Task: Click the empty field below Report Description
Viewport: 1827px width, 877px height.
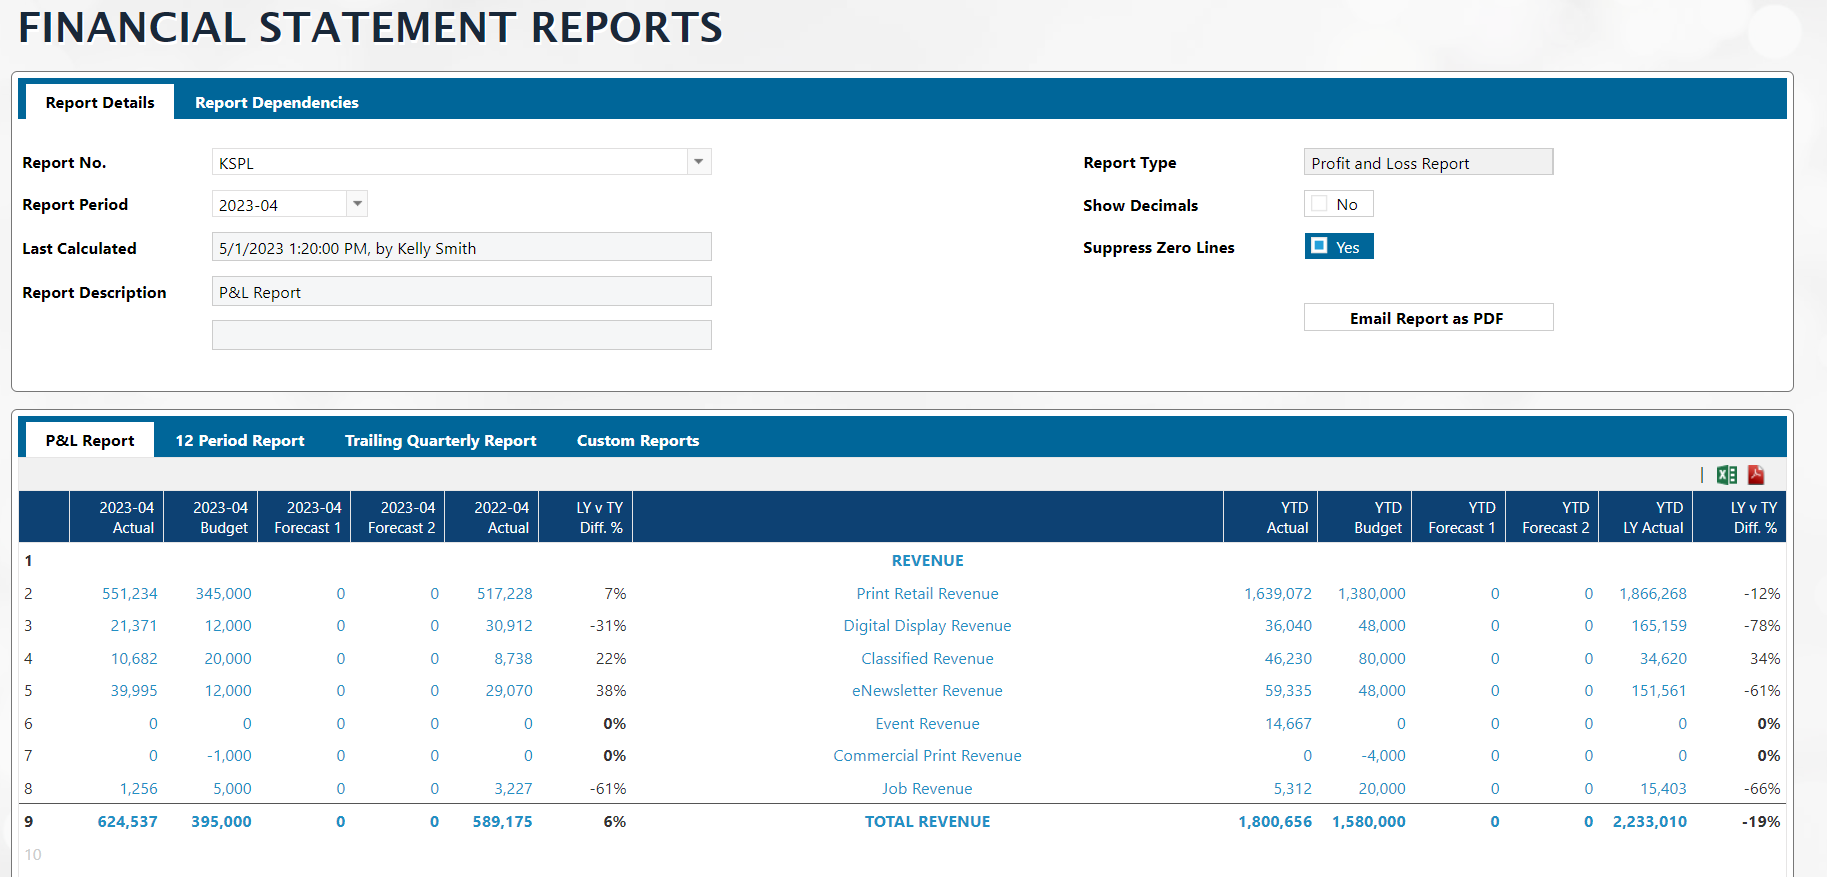Action: 461,335
